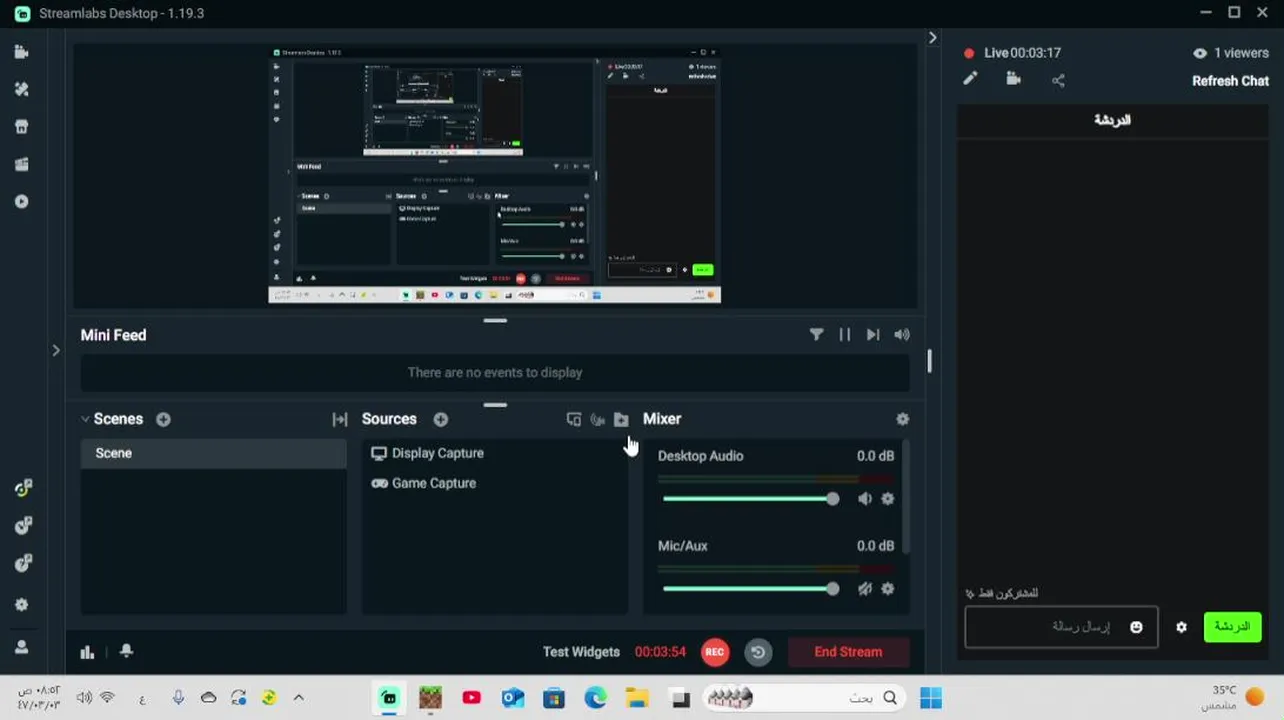Open the Themes icon in left sidebar
The image size is (1284, 720).
point(22,89)
